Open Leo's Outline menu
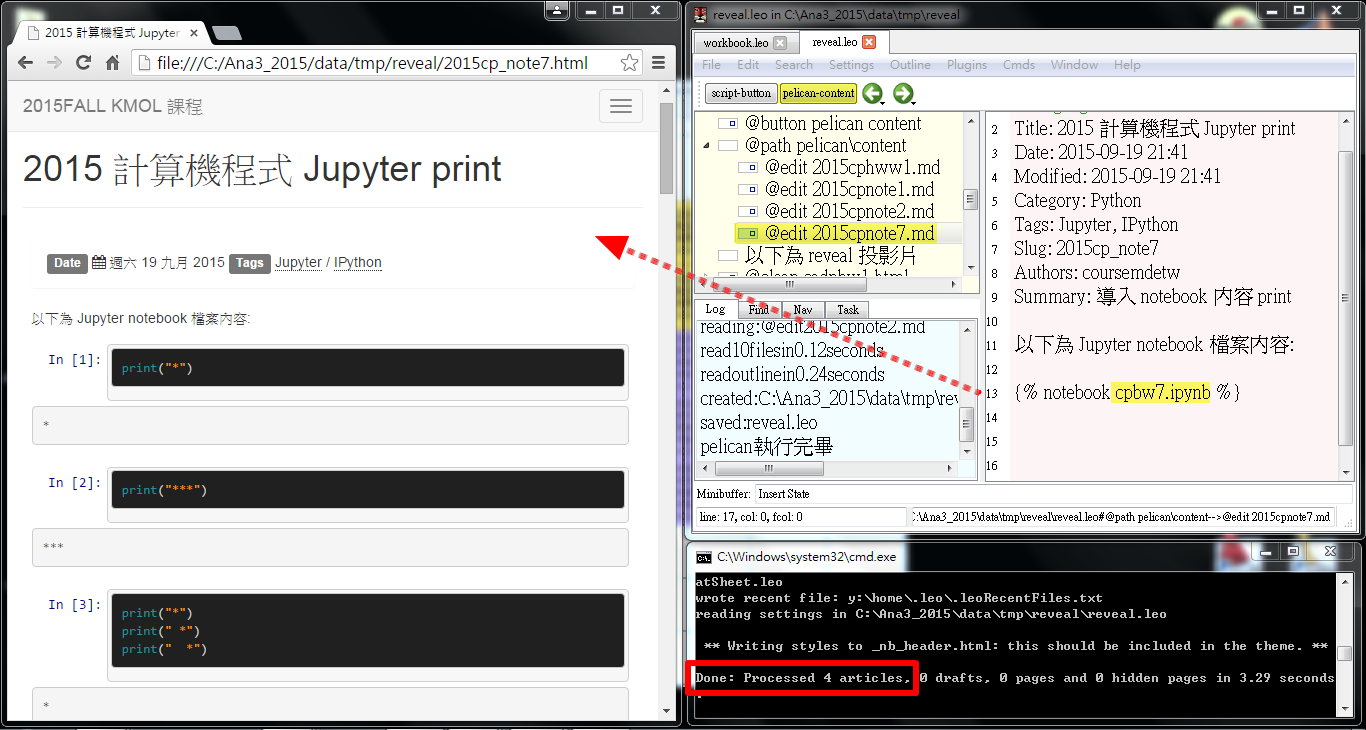1366x730 pixels. coord(910,65)
